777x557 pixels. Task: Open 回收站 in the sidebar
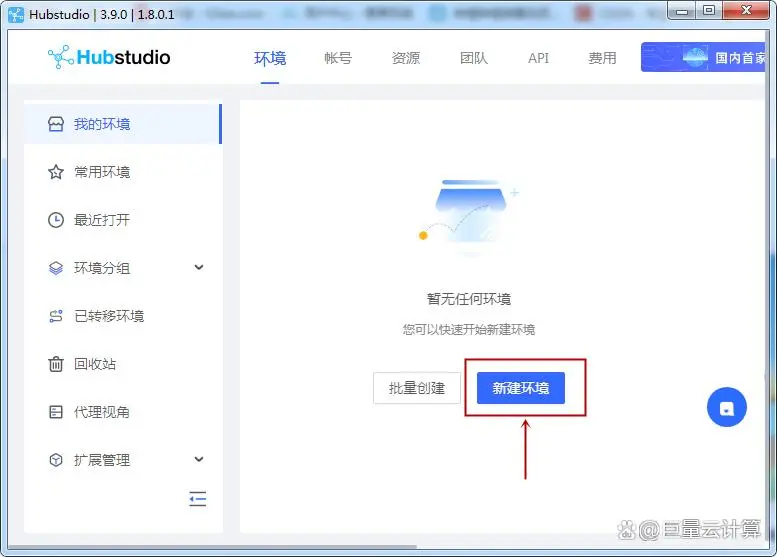pyautogui.click(x=122, y=364)
